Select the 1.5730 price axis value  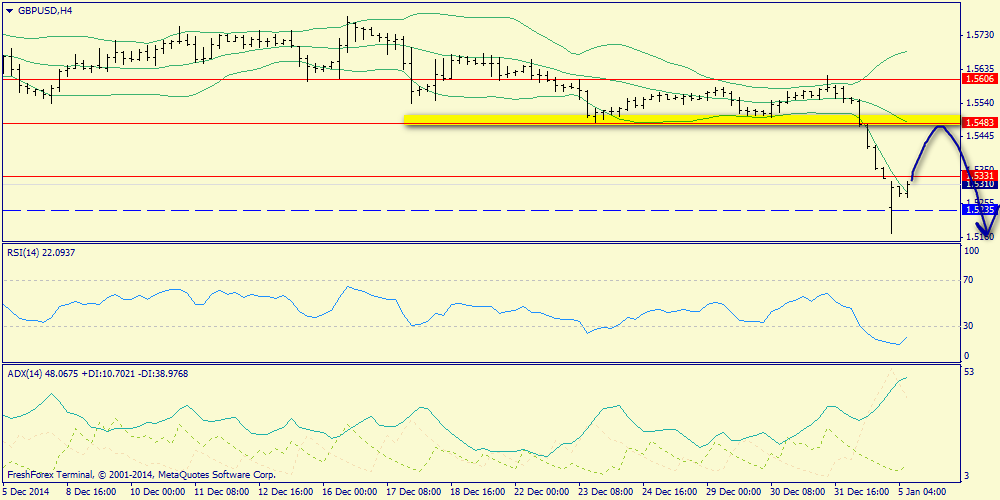point(980,34)
